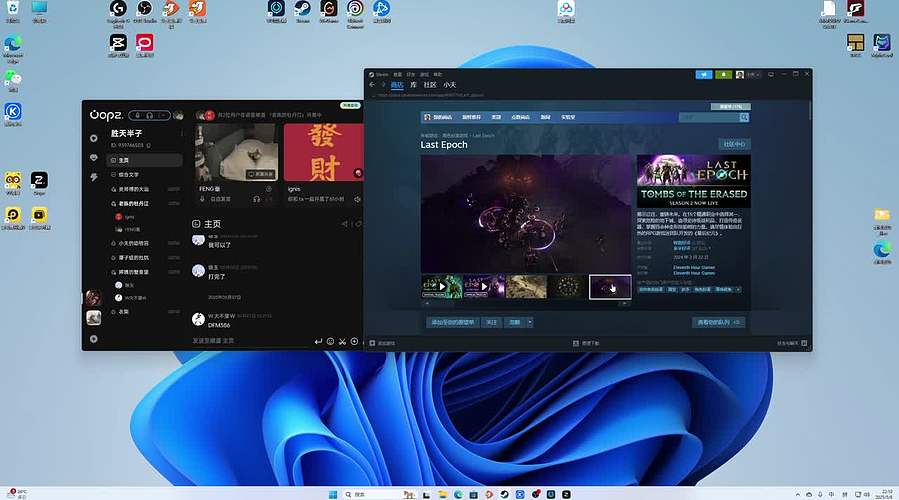
Task: Click the diamond icon in Oopz rail
Action: 93,158
